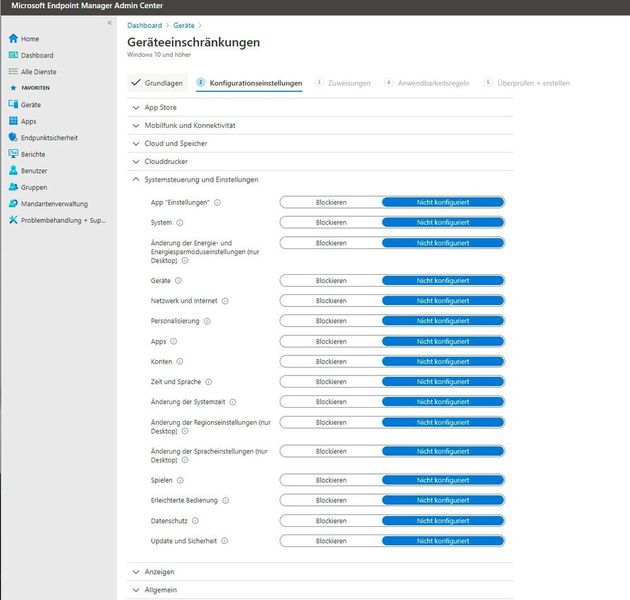630x600 pixels.
Task: Set App "Einstellungen" to Blockieren
Action: point(331,203)
